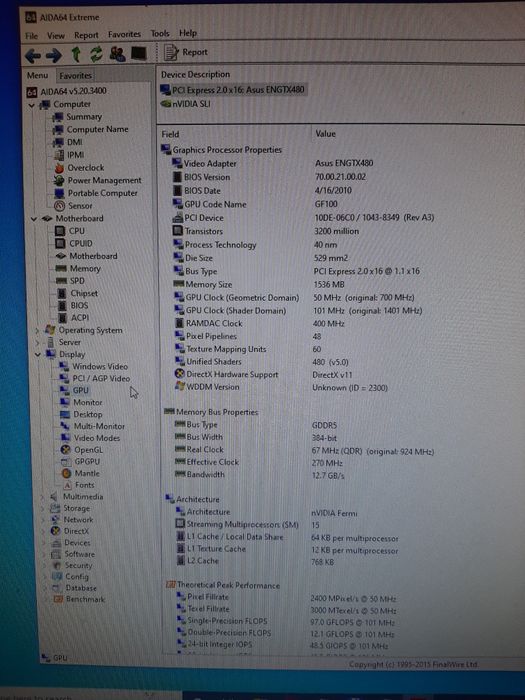Click the black monitor toolbar icon
The image size is (525, 700).
(x=139, y=54)
